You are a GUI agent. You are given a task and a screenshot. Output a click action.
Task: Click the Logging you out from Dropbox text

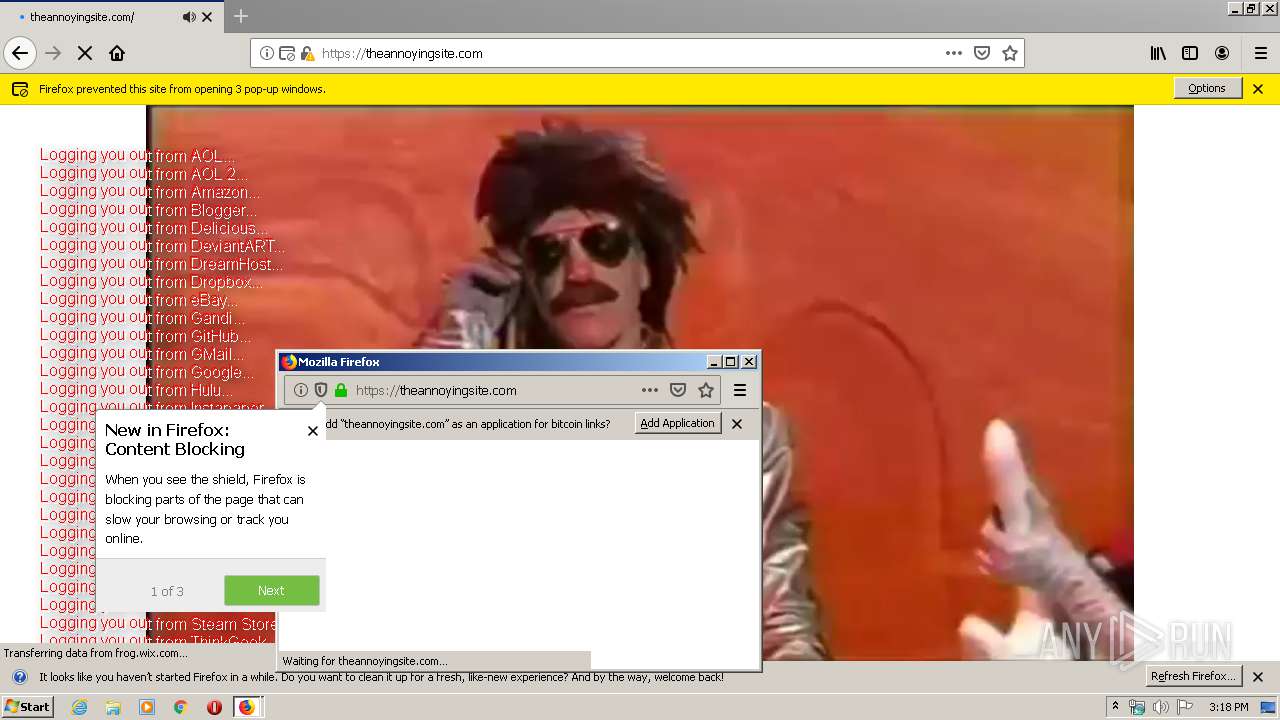click(x=151, y=282)
